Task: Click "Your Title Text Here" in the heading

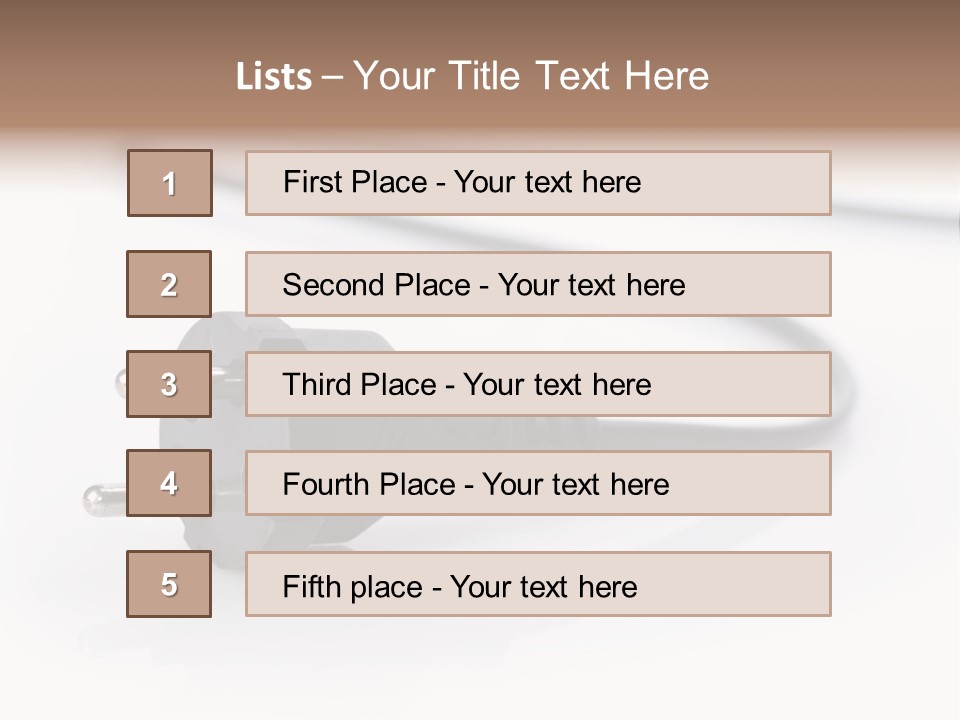Action: pos(531,76)
